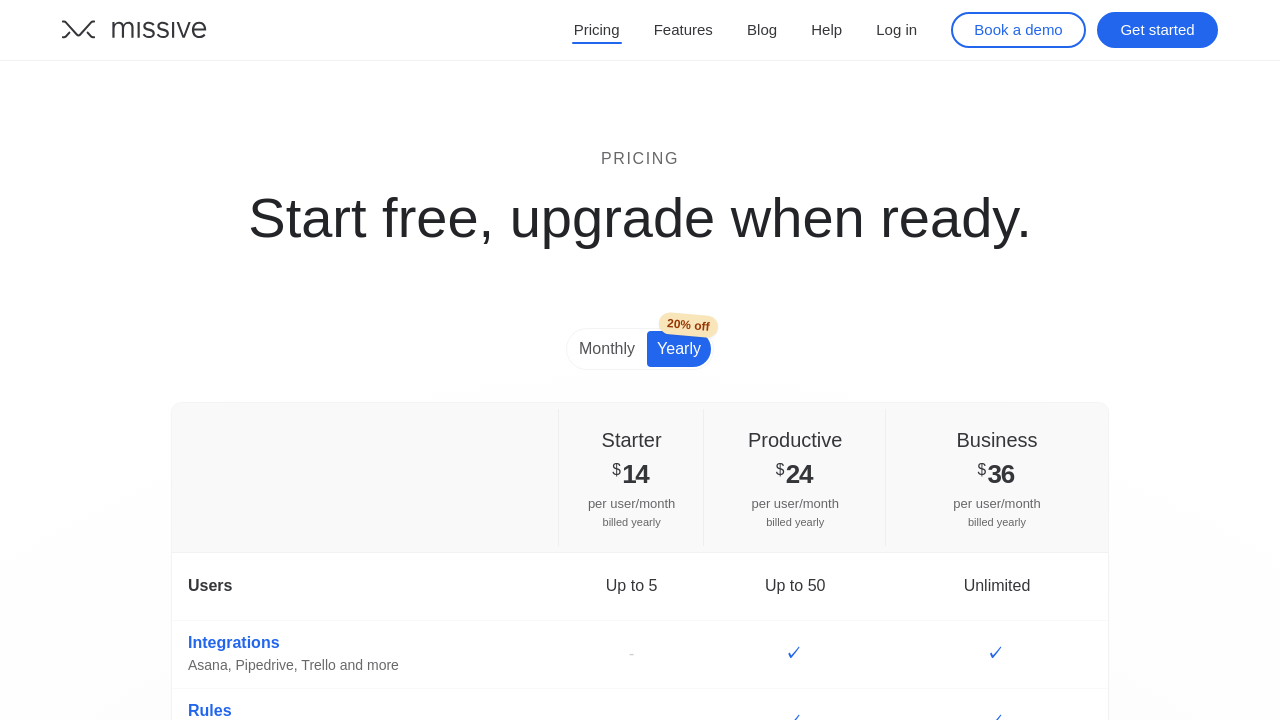Open the Help page
The height and width of the screenshot is (720, 1280).
[826, 30]
